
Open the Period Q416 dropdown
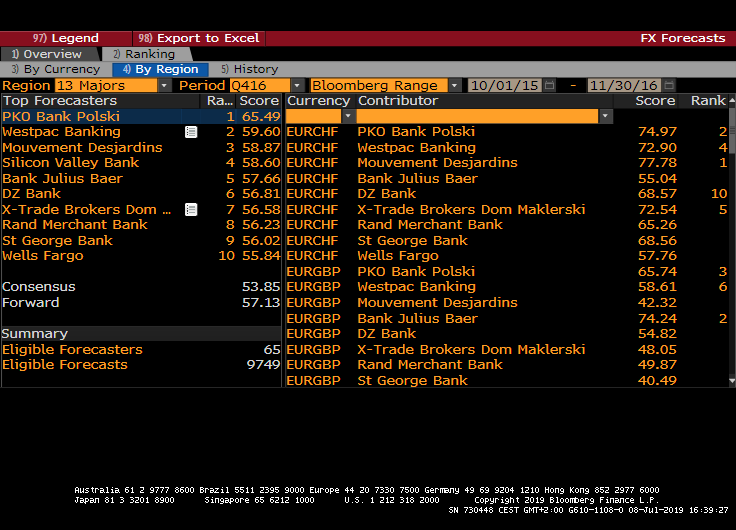[296, 86]
